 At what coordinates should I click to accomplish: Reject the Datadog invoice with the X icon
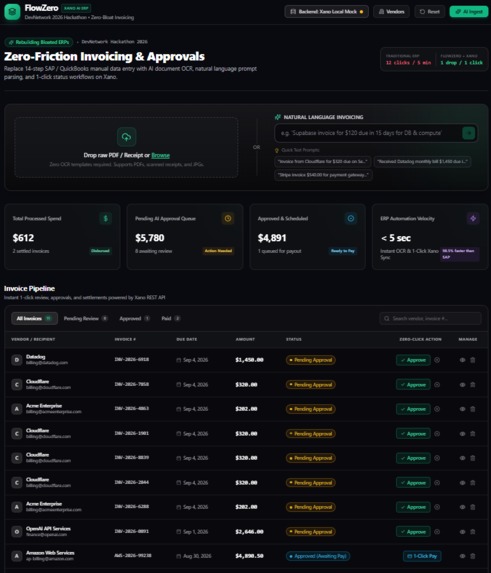pyautogui.click(x=437, y=360)
